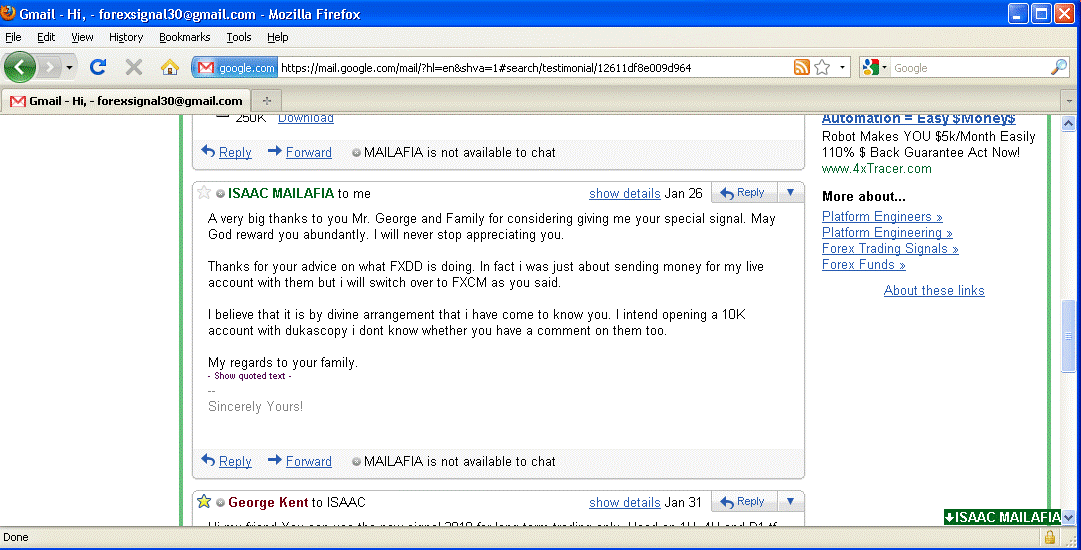This screenshot has height=550, width=1081.
Task: Stop loading with the X icon
Action: (134, 67)
